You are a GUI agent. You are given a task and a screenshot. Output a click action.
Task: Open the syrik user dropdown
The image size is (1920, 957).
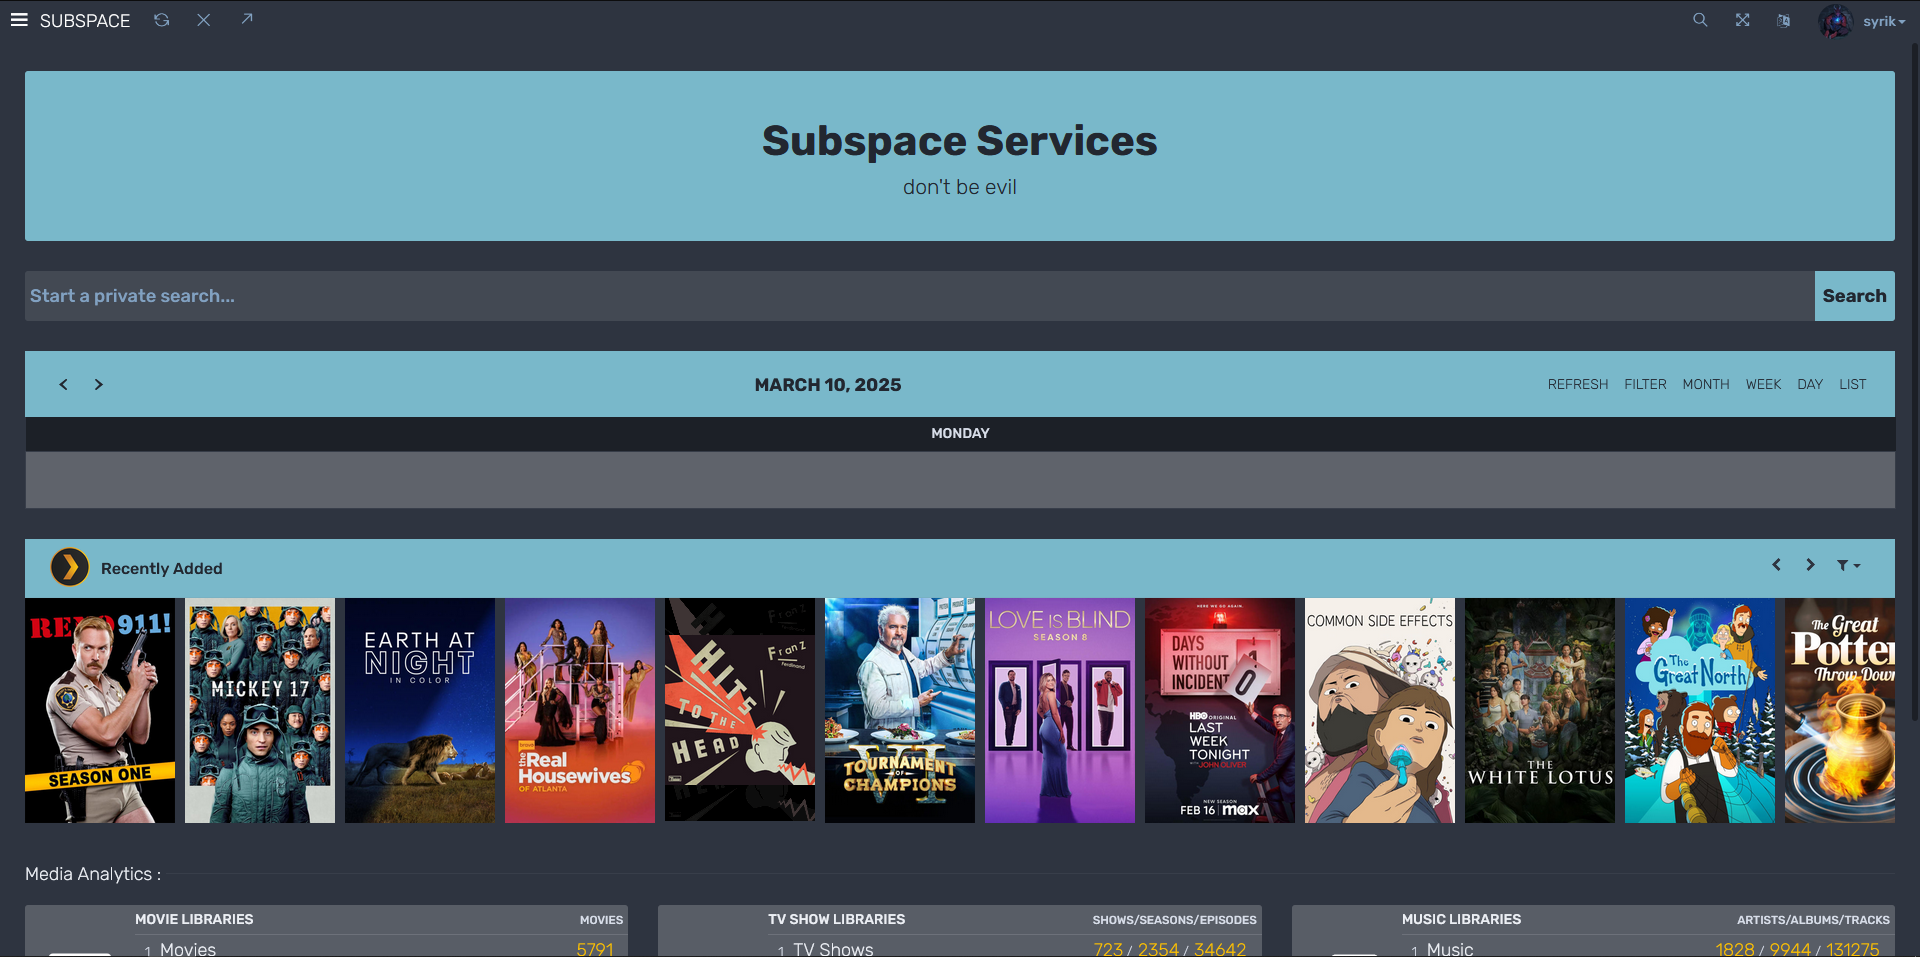(x=1863, y=21)
